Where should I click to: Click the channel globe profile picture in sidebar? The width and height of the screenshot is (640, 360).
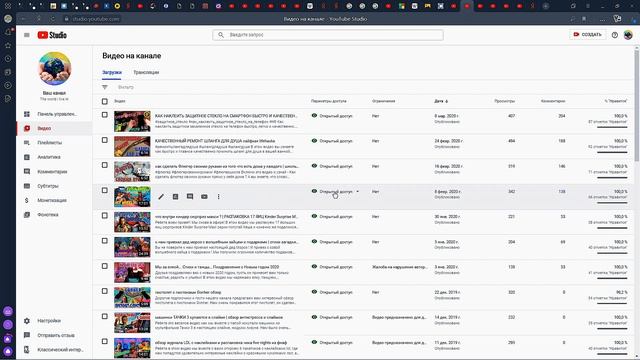click(x=54, y=68)
